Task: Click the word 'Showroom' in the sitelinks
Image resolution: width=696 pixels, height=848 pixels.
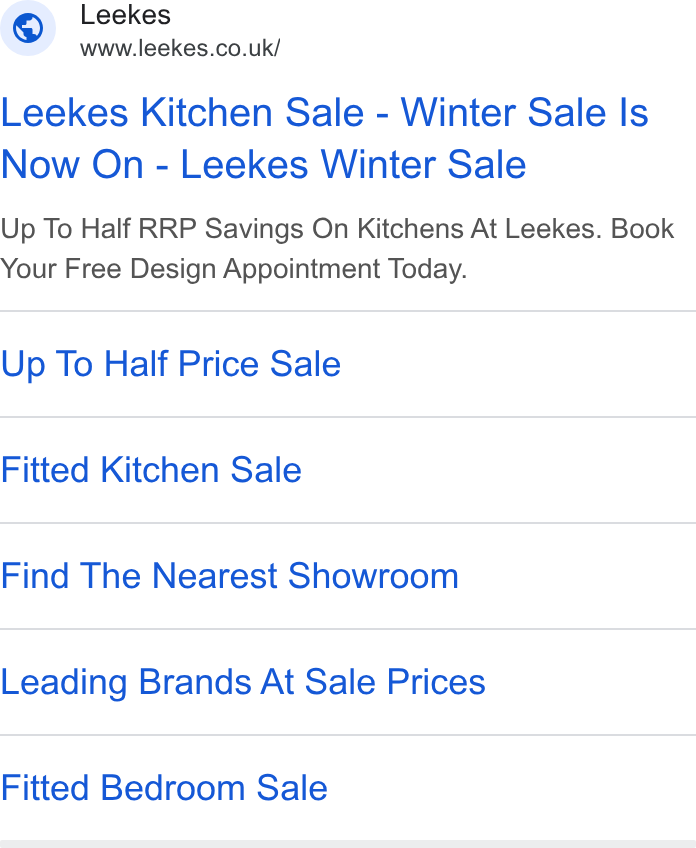Action: click(x=373, y=575)
